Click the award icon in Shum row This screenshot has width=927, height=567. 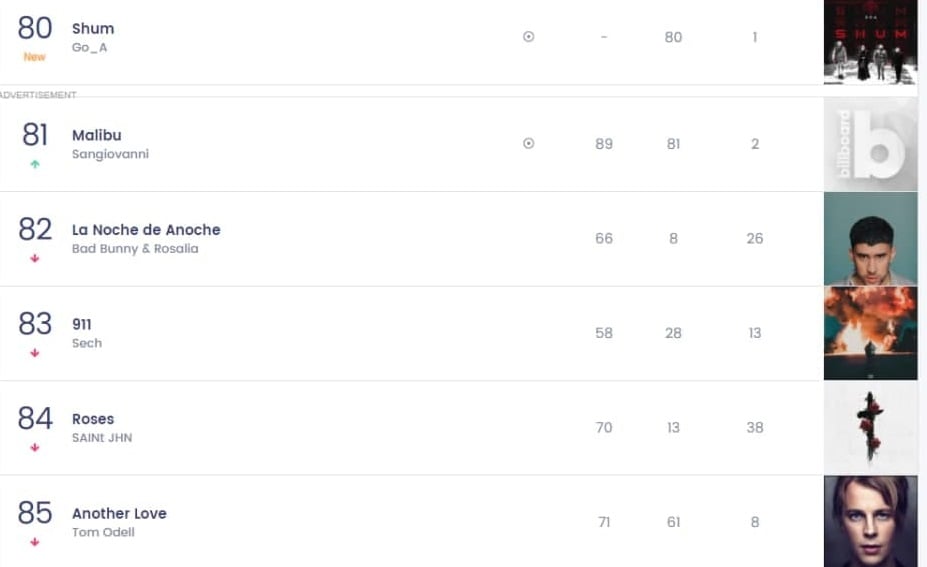tap(529, 37)
